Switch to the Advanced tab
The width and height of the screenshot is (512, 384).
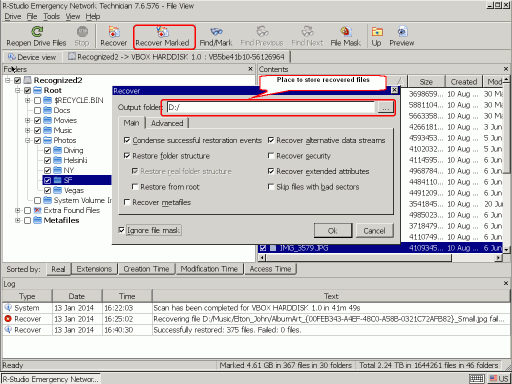tap(167, 123)
